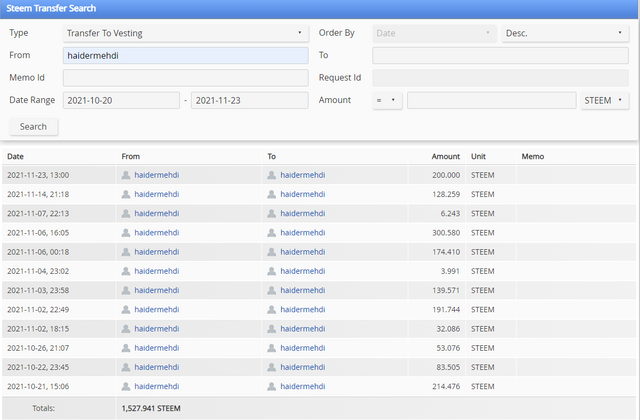Open To haidermehdi link in 128.259 STEEM row

[302, 194]
